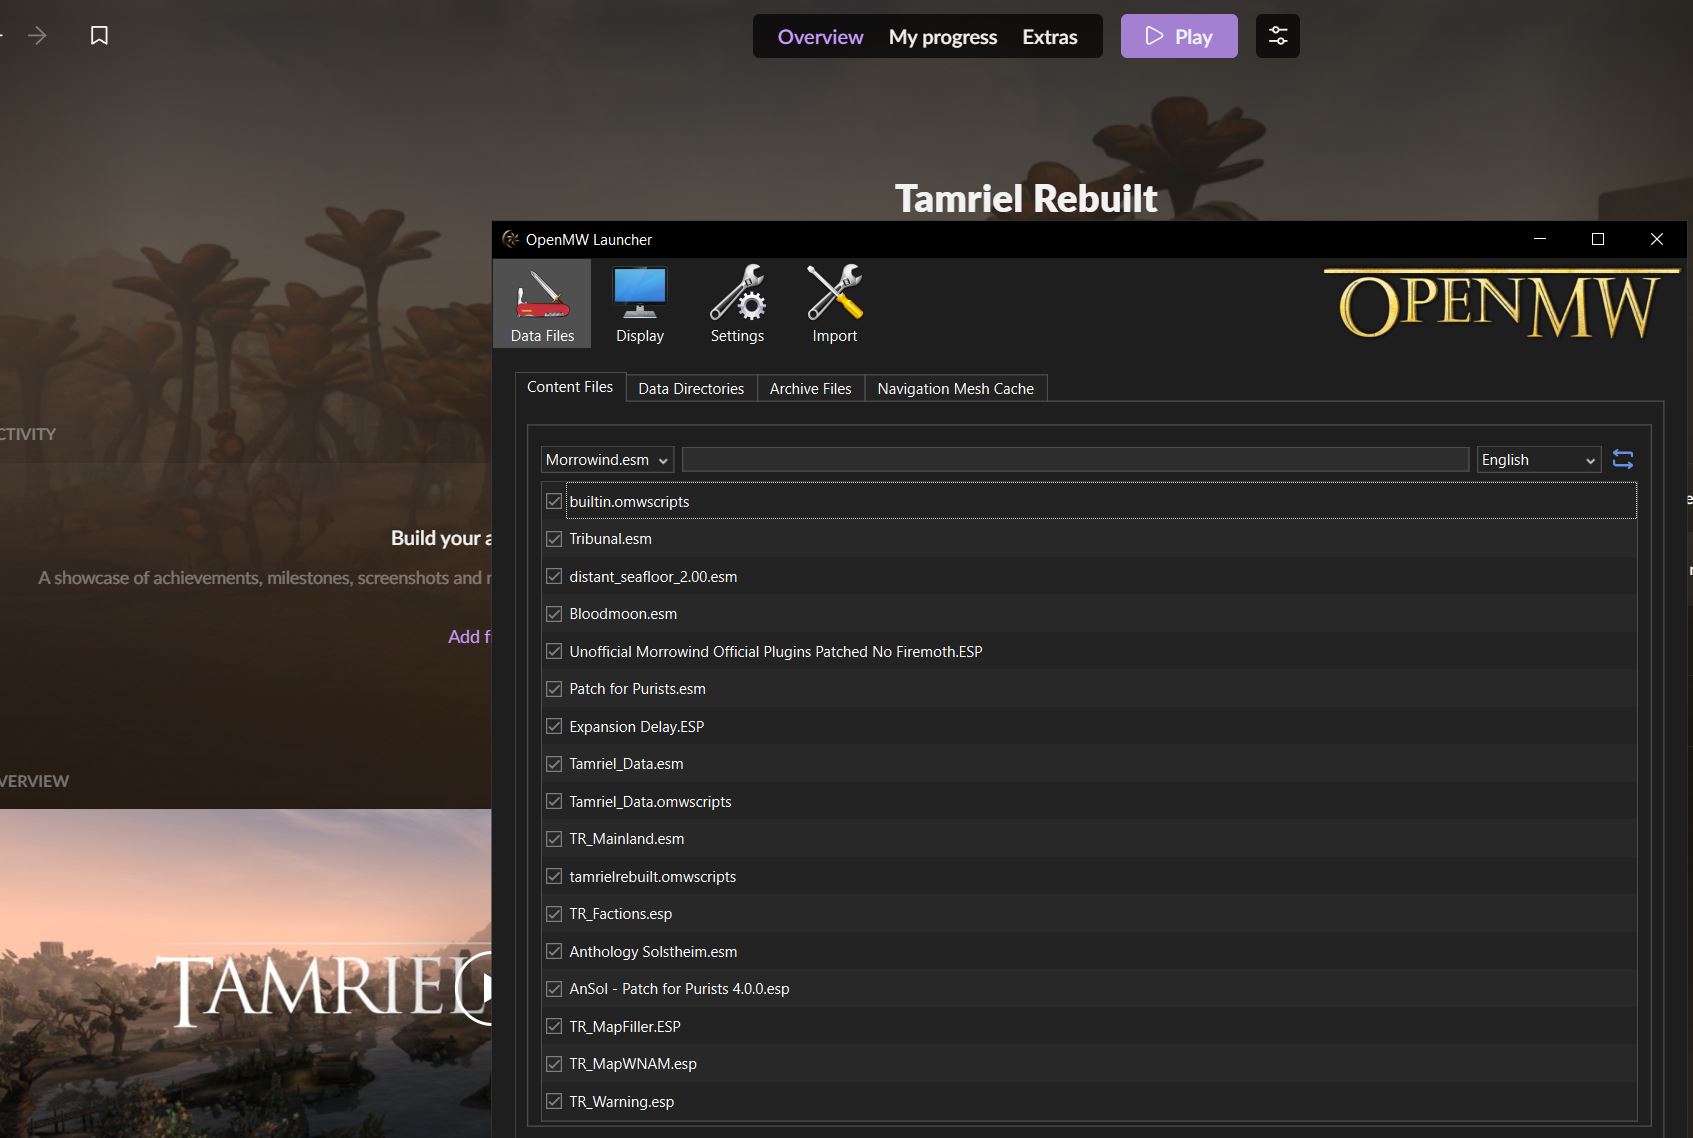Toggle TR_Warning.esp checkbox
This screenshot has width=1693, height=1138.
click(x=554, y=1101)
